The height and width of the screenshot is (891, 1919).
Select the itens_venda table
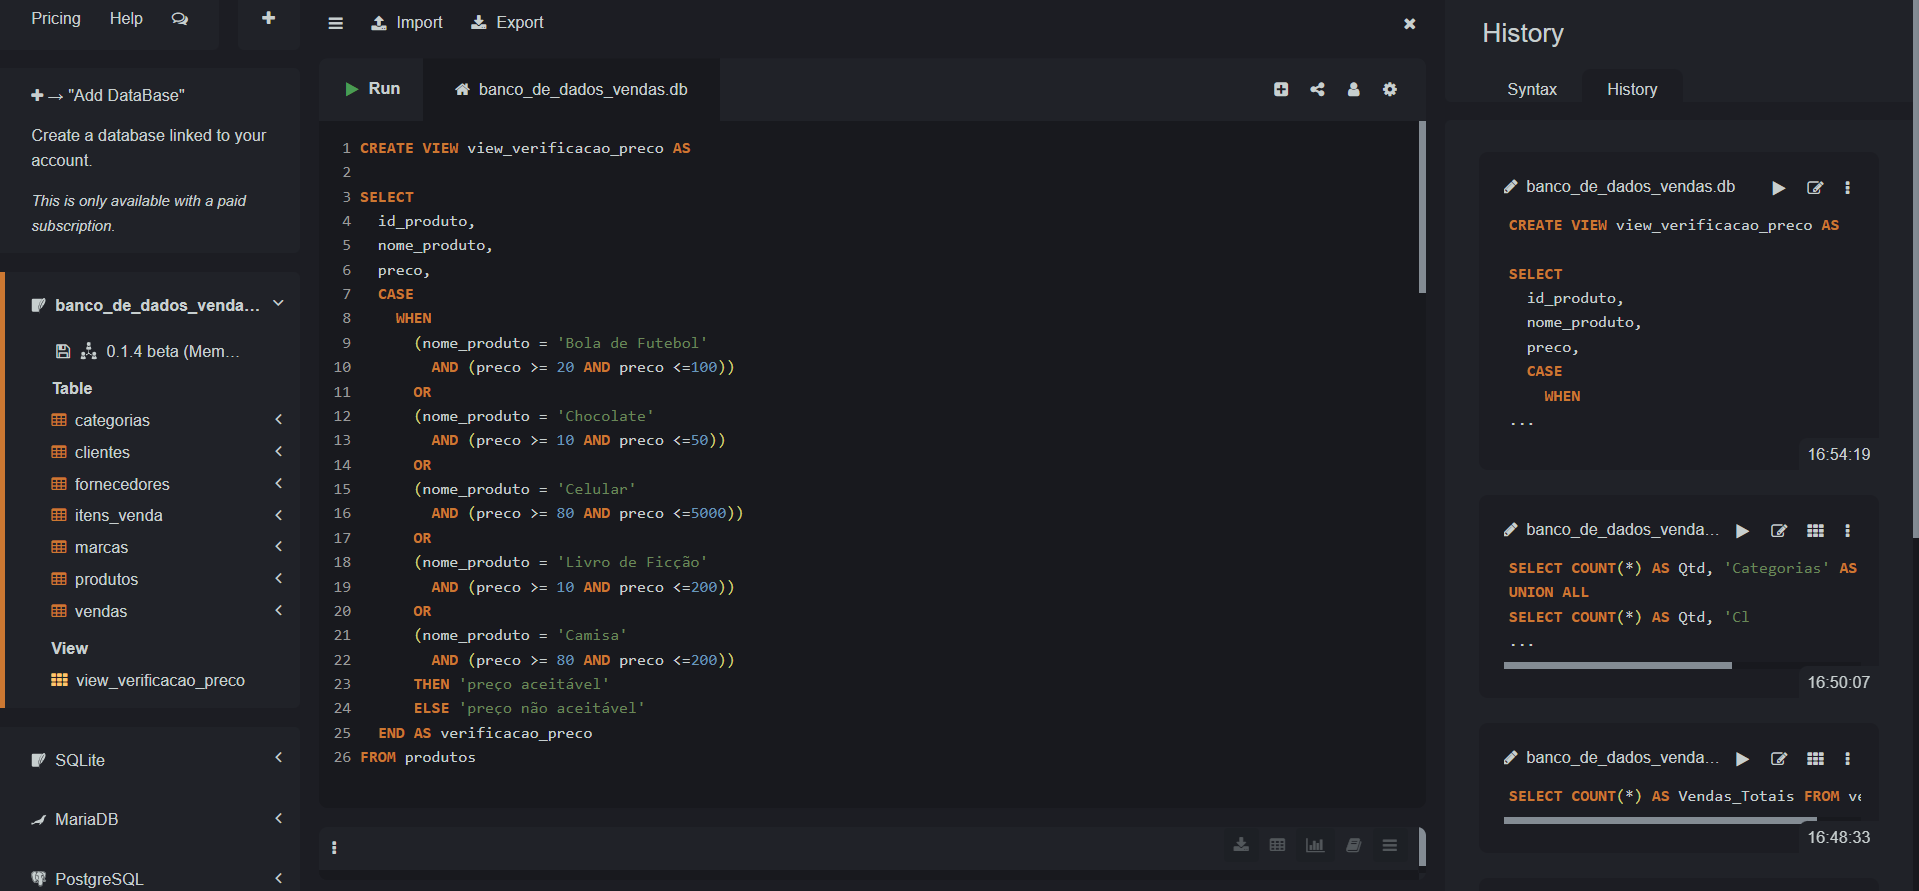[118, 516]
